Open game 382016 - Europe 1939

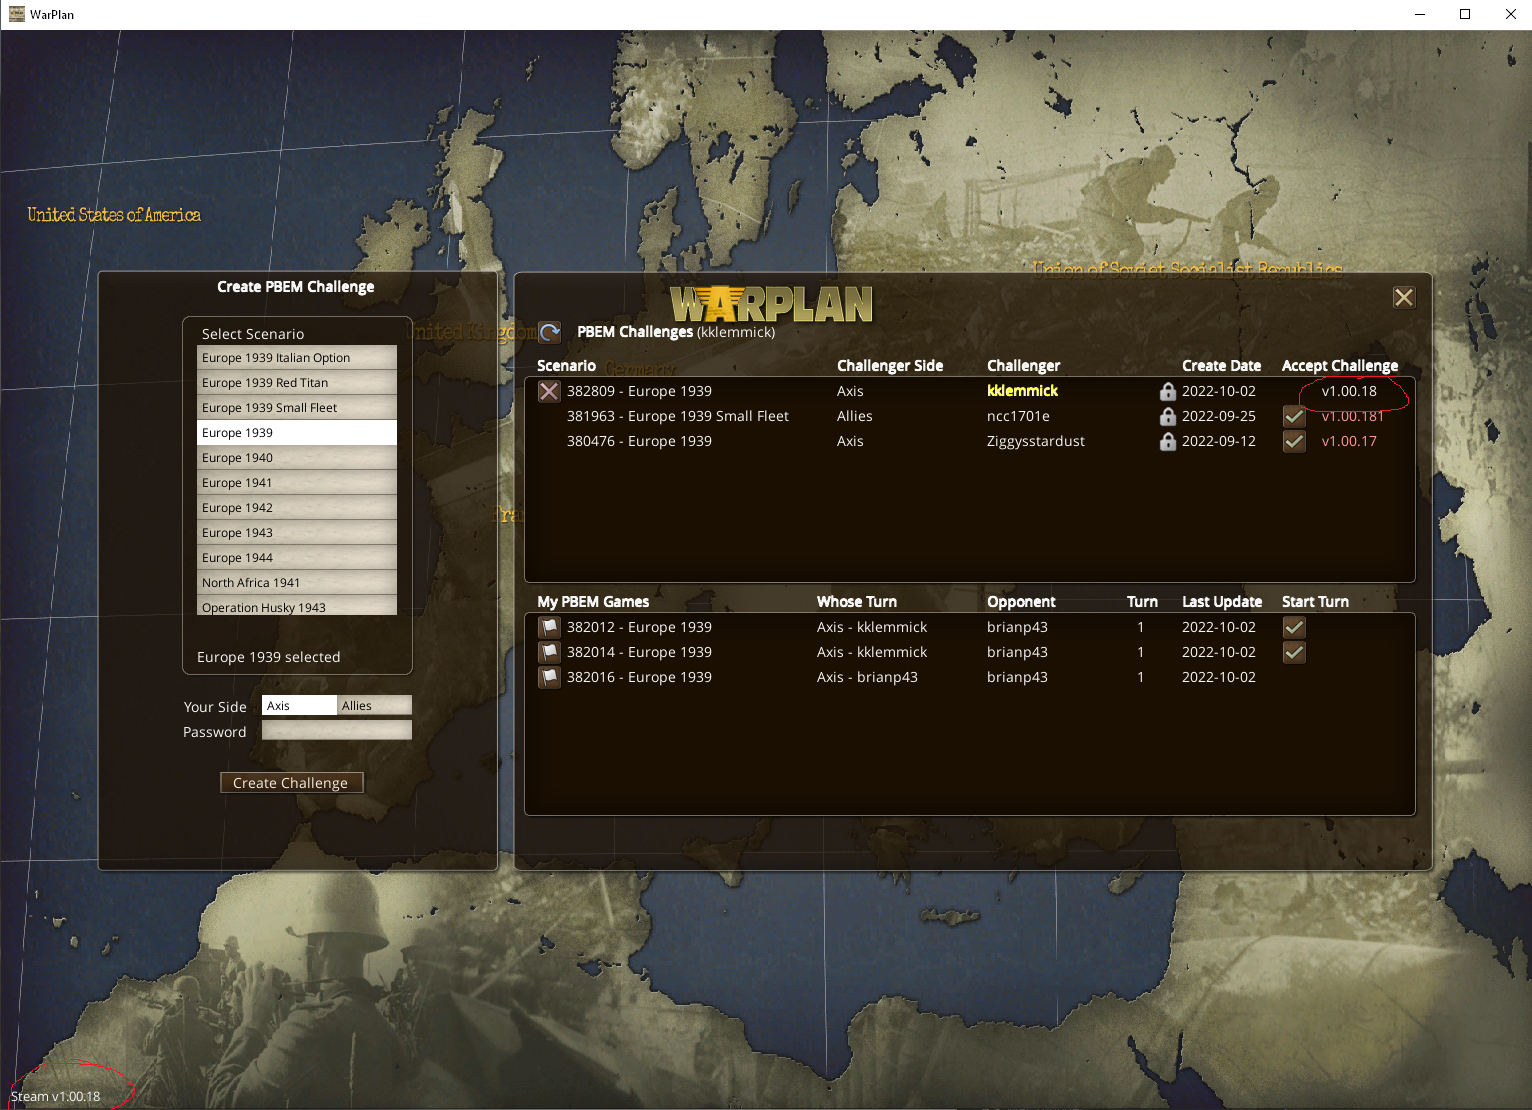coord(639,677)
